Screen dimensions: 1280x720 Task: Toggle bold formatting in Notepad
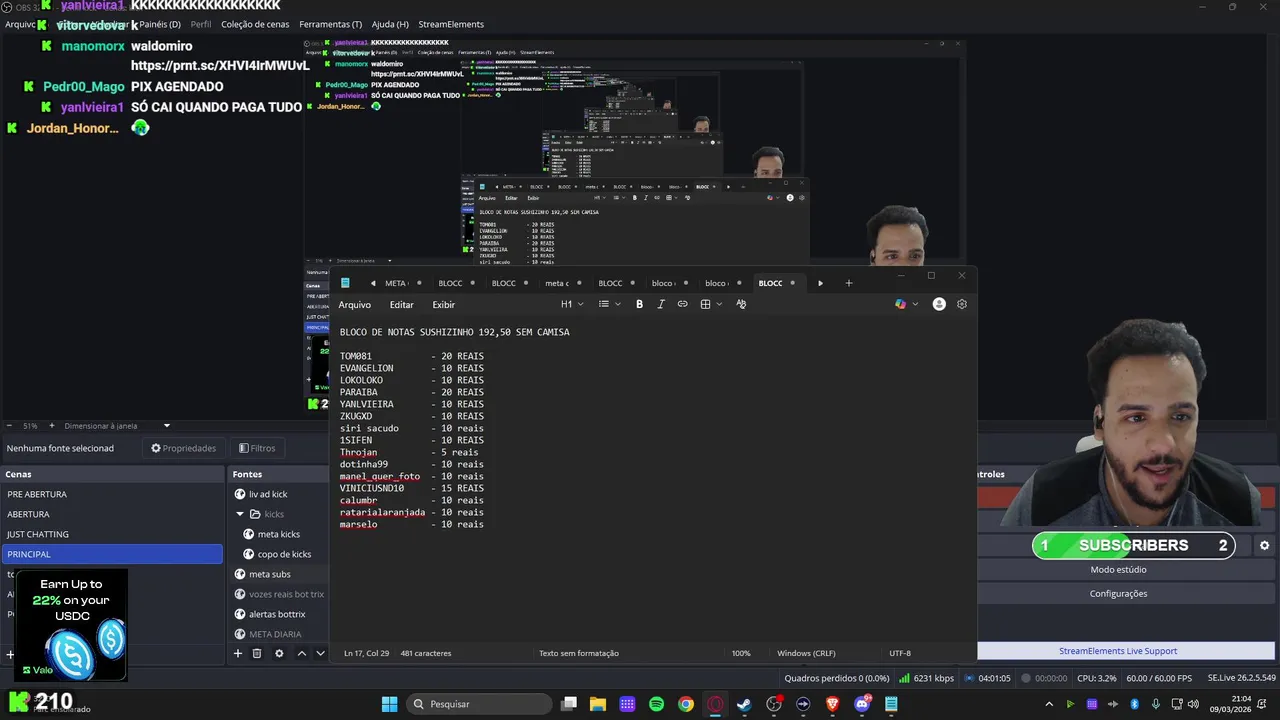639,304
